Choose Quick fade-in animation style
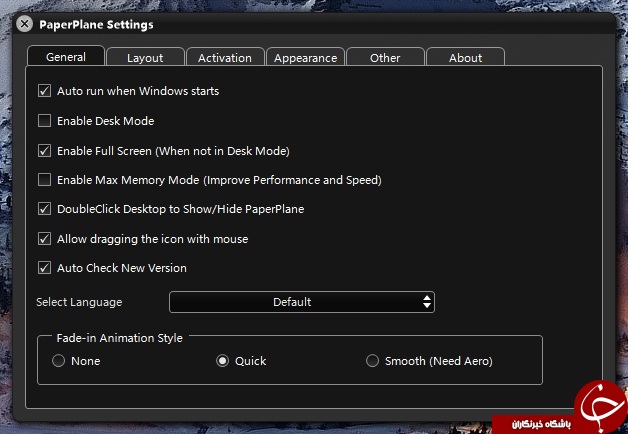This screenshot has width=628, height=434. (x=223, y=361)
